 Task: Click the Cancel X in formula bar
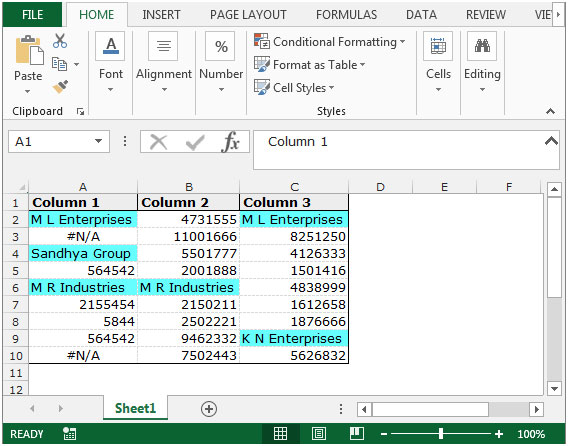click(x=158, y=142)
